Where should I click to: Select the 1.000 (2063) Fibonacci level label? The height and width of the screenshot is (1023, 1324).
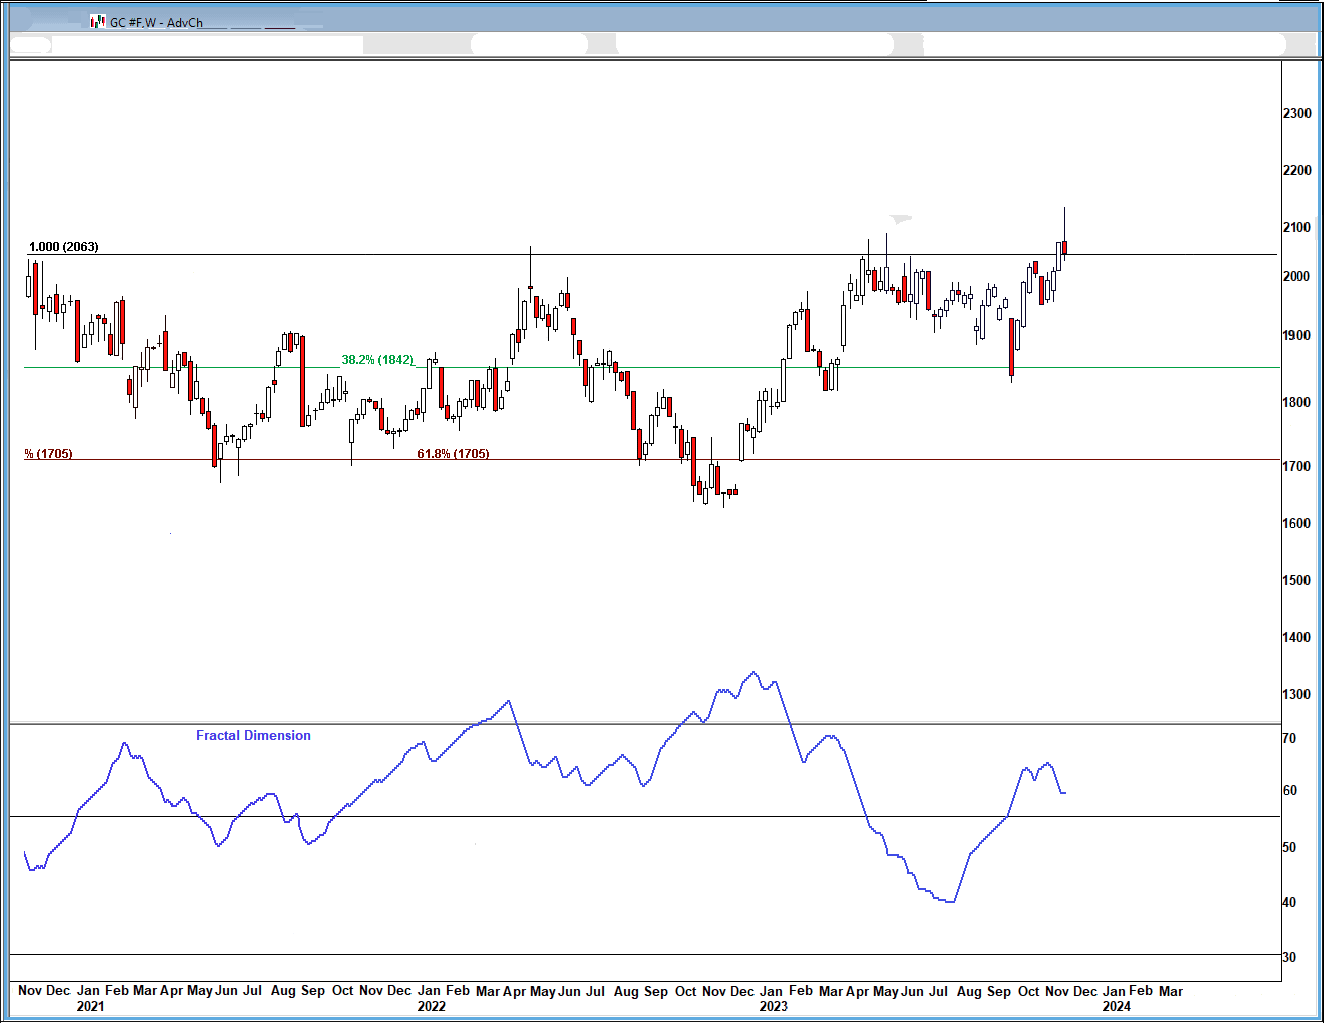[64, 247]
